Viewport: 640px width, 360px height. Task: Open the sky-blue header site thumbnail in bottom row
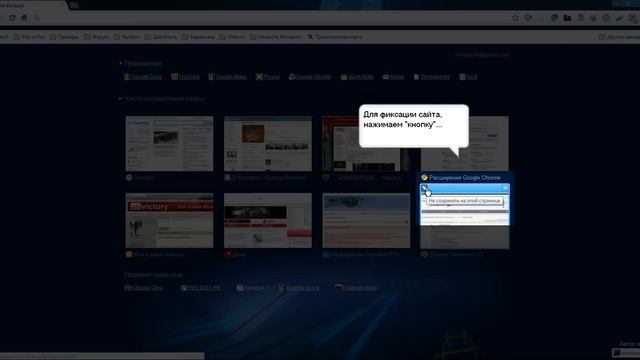[x=366, y=220]
